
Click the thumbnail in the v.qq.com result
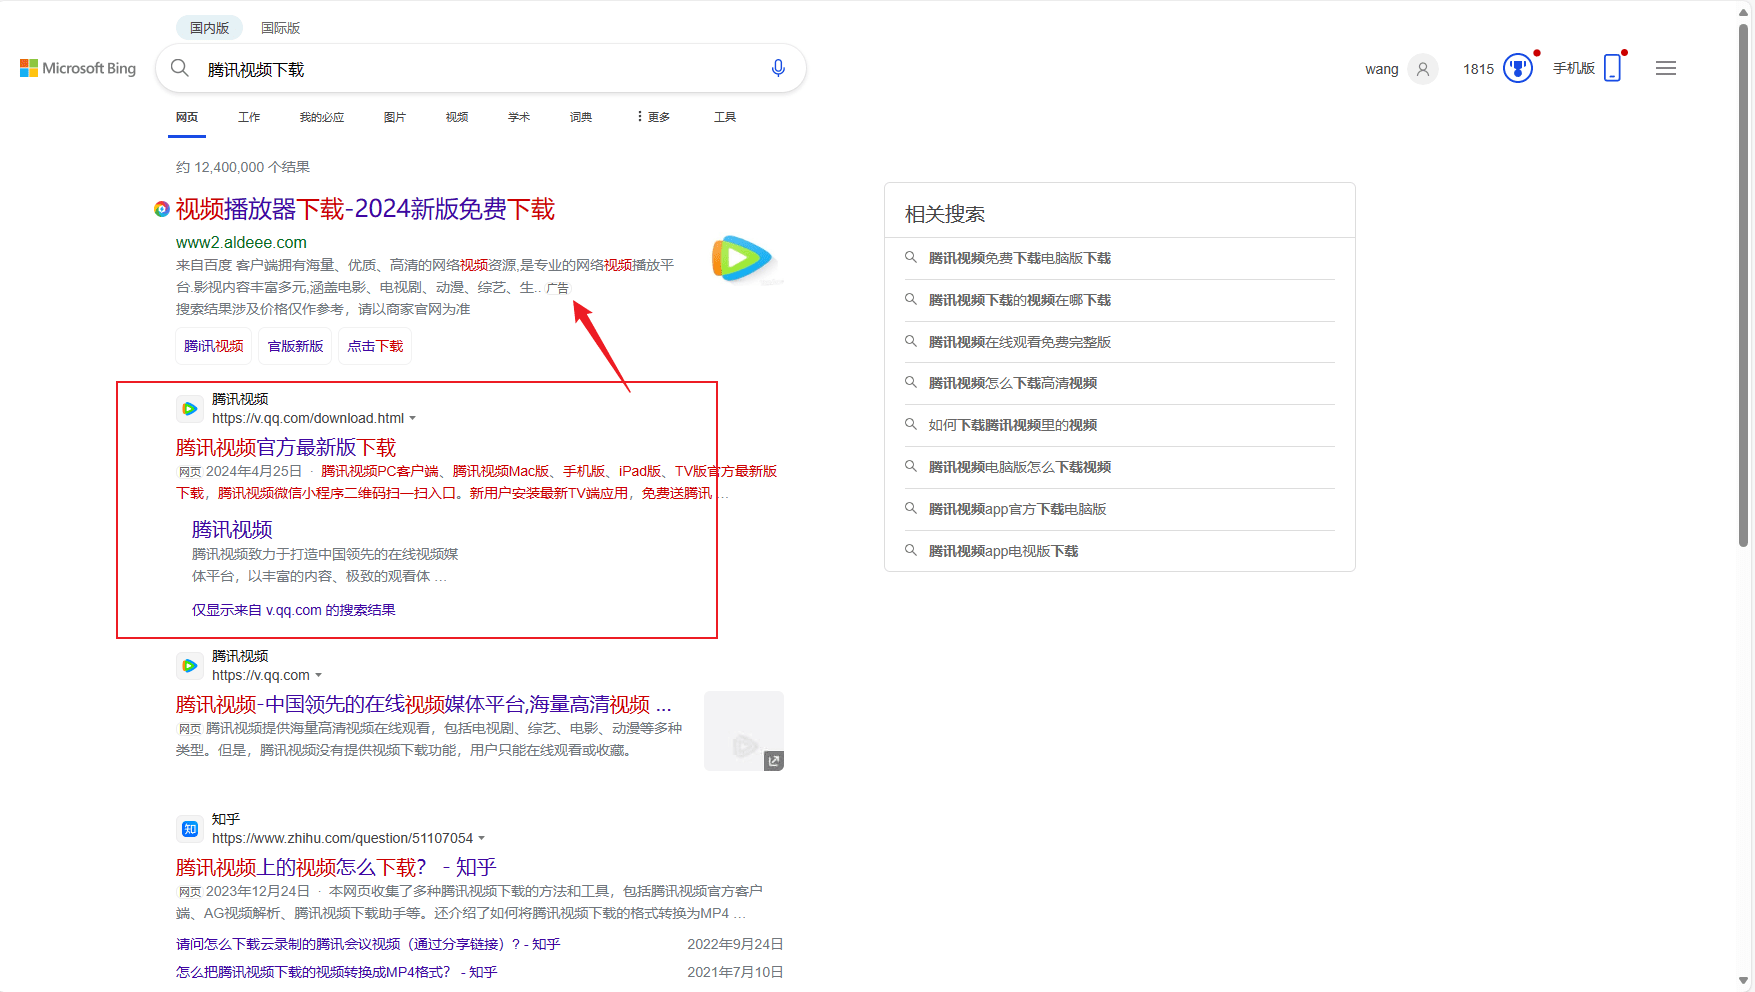click(x=743, y=731)
